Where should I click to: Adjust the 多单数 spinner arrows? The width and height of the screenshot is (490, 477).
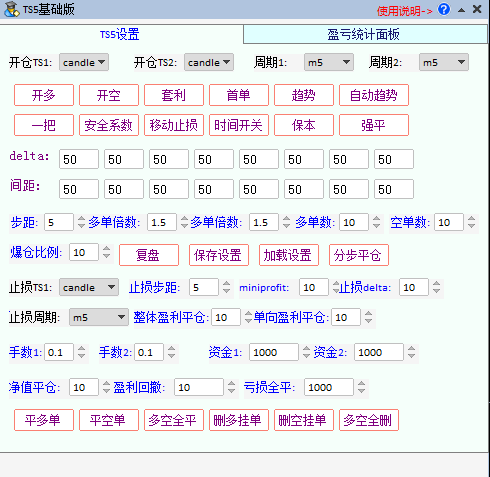tap(376, 222)
